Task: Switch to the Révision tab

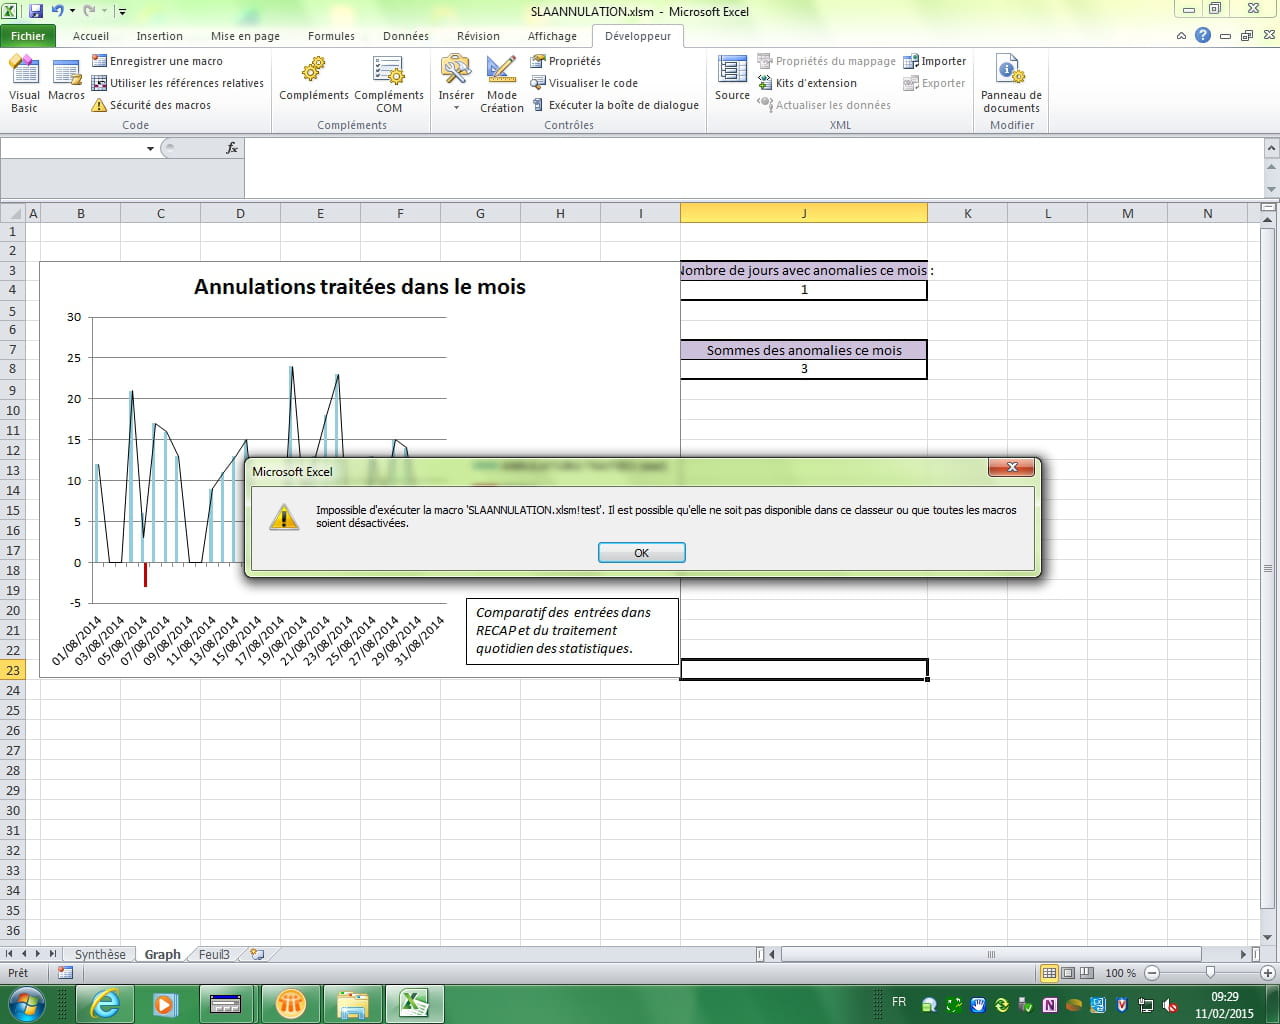Action: [x=478, y=36]
